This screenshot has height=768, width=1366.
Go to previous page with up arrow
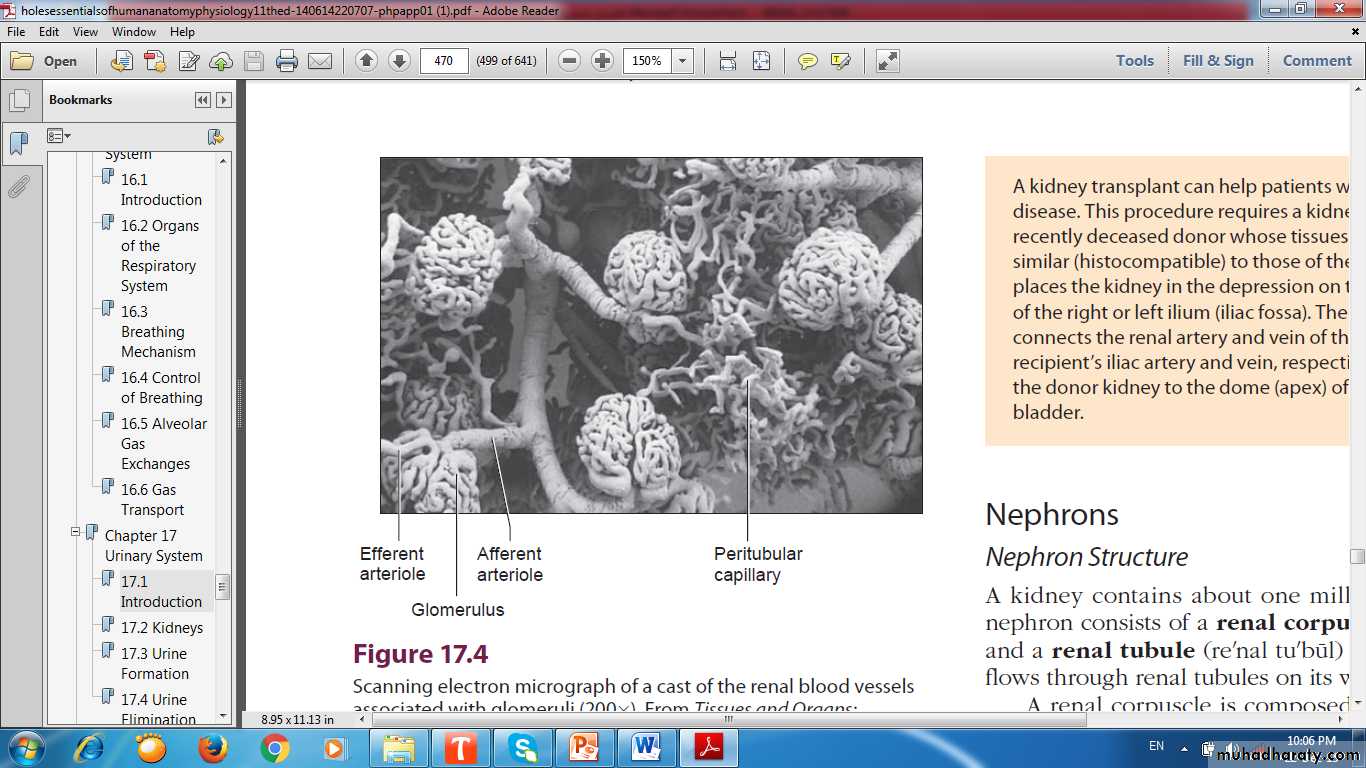click(366, 61)
